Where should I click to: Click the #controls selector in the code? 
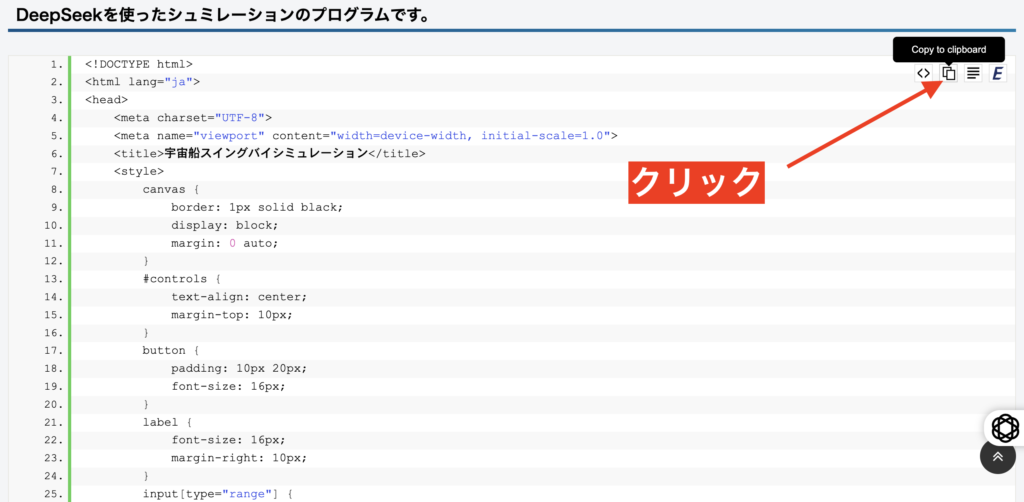(178, 279)
